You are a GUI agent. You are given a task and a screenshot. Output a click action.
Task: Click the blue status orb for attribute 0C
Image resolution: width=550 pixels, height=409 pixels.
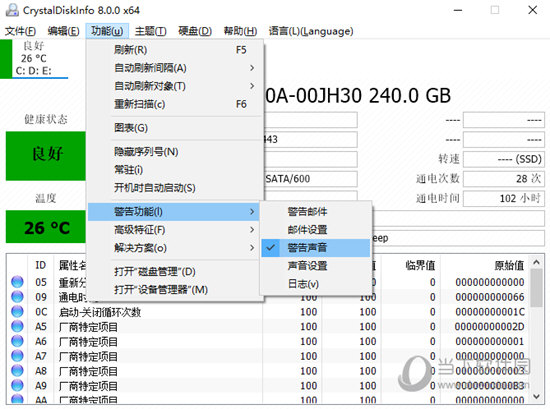[x=17, y=311]
